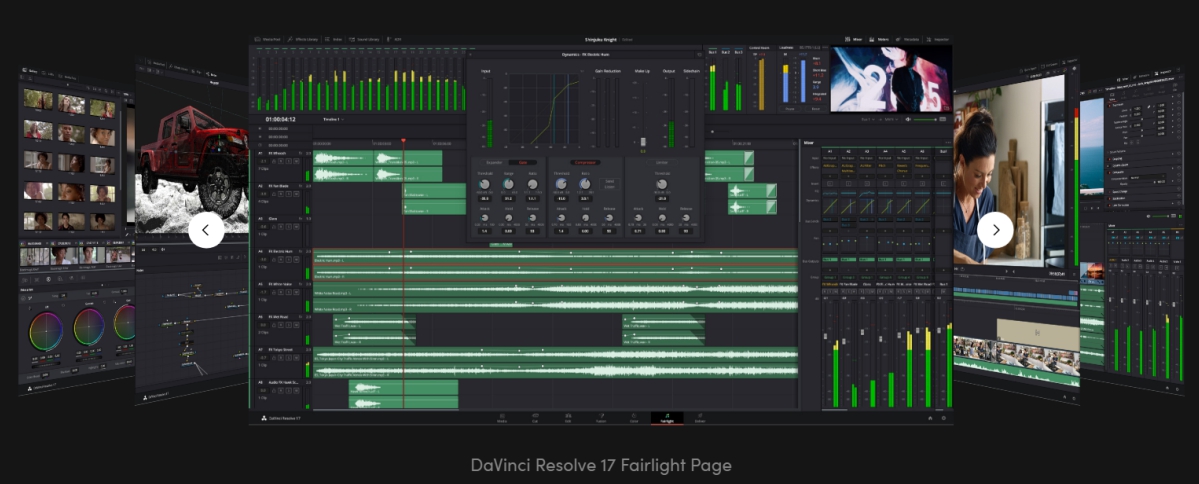This screenshot has width=1199, height=484.
Task: Click the Send Listen button in Compressor
Action: coord(609,184)
